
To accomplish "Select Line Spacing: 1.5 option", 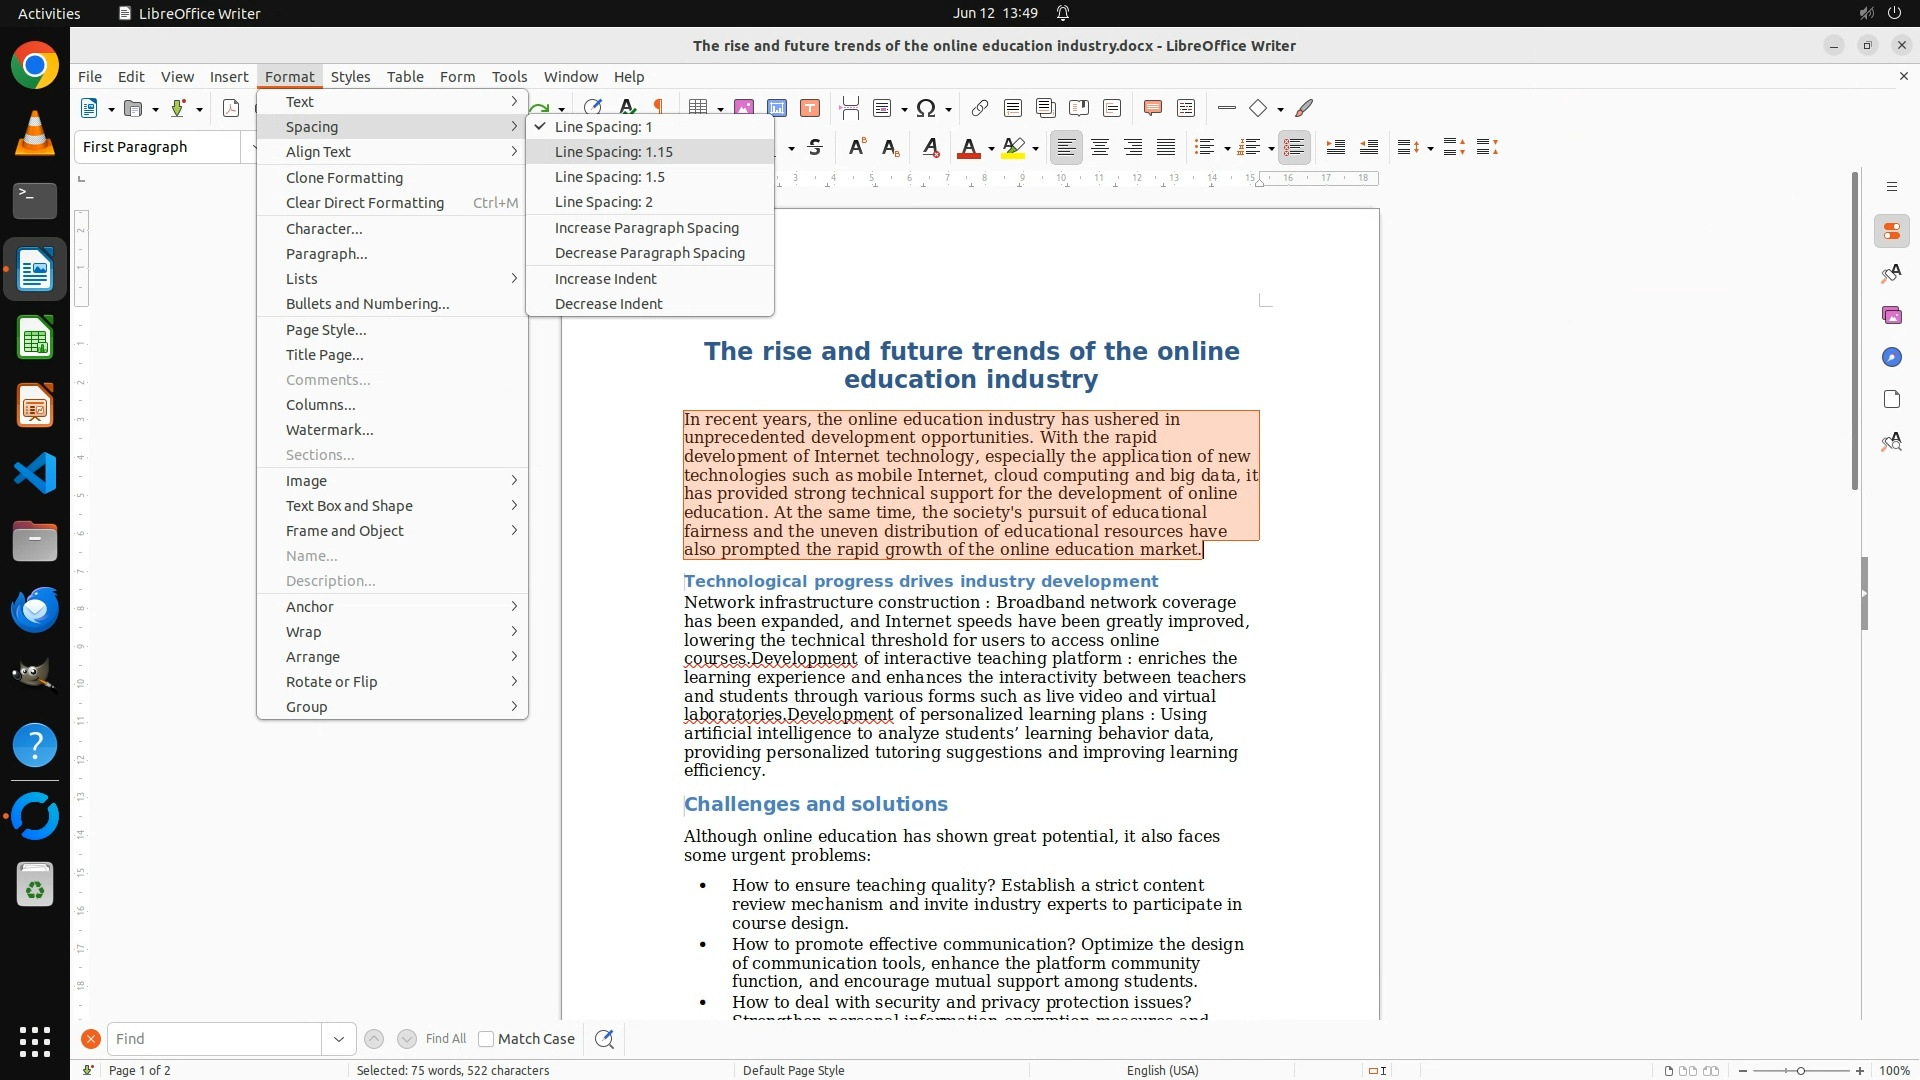I will (x=609, y=177).
